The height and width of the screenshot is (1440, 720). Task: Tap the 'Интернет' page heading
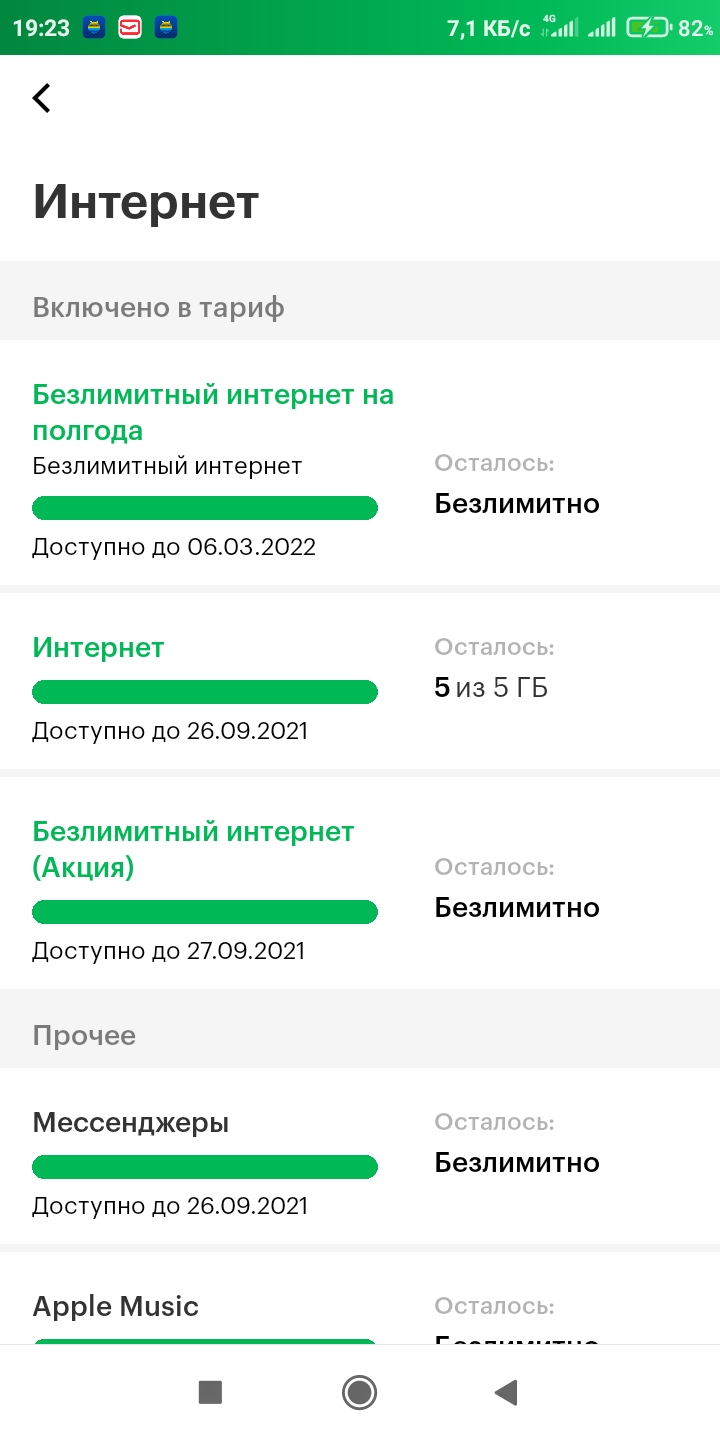pyautogui.click(x=146, y=202)
